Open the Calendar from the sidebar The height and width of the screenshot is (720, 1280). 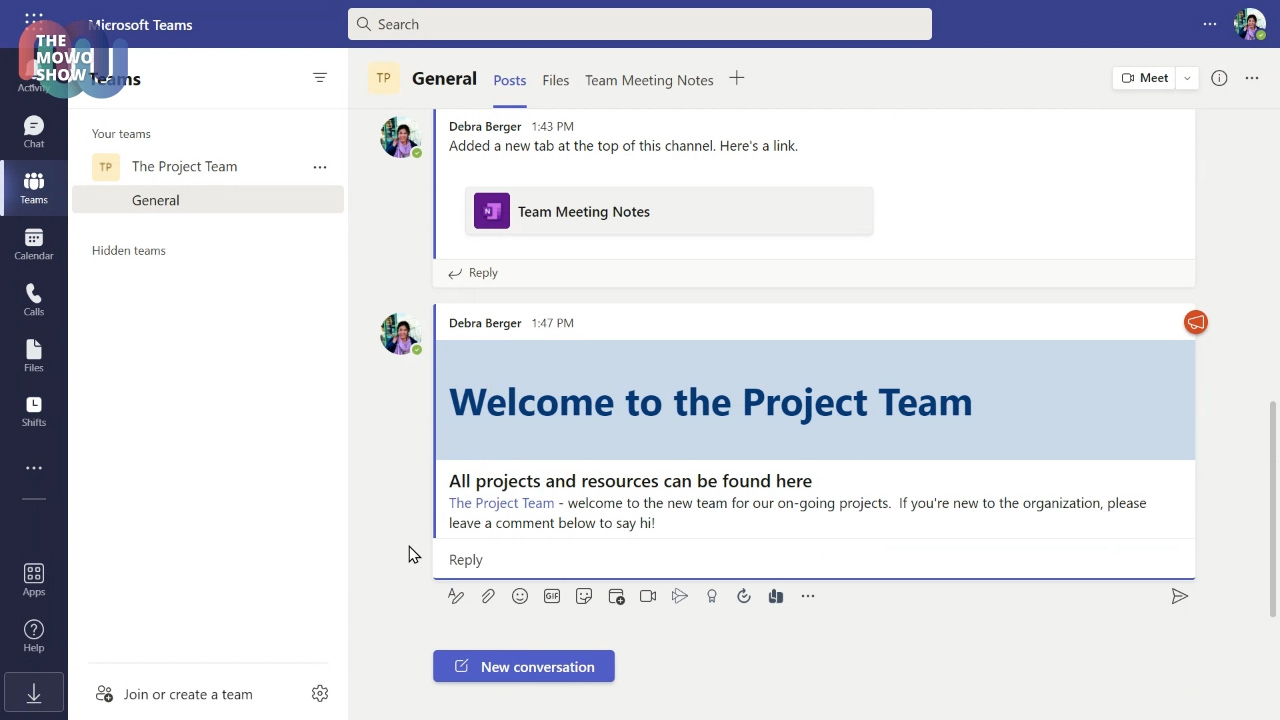[x=33, y=242]
